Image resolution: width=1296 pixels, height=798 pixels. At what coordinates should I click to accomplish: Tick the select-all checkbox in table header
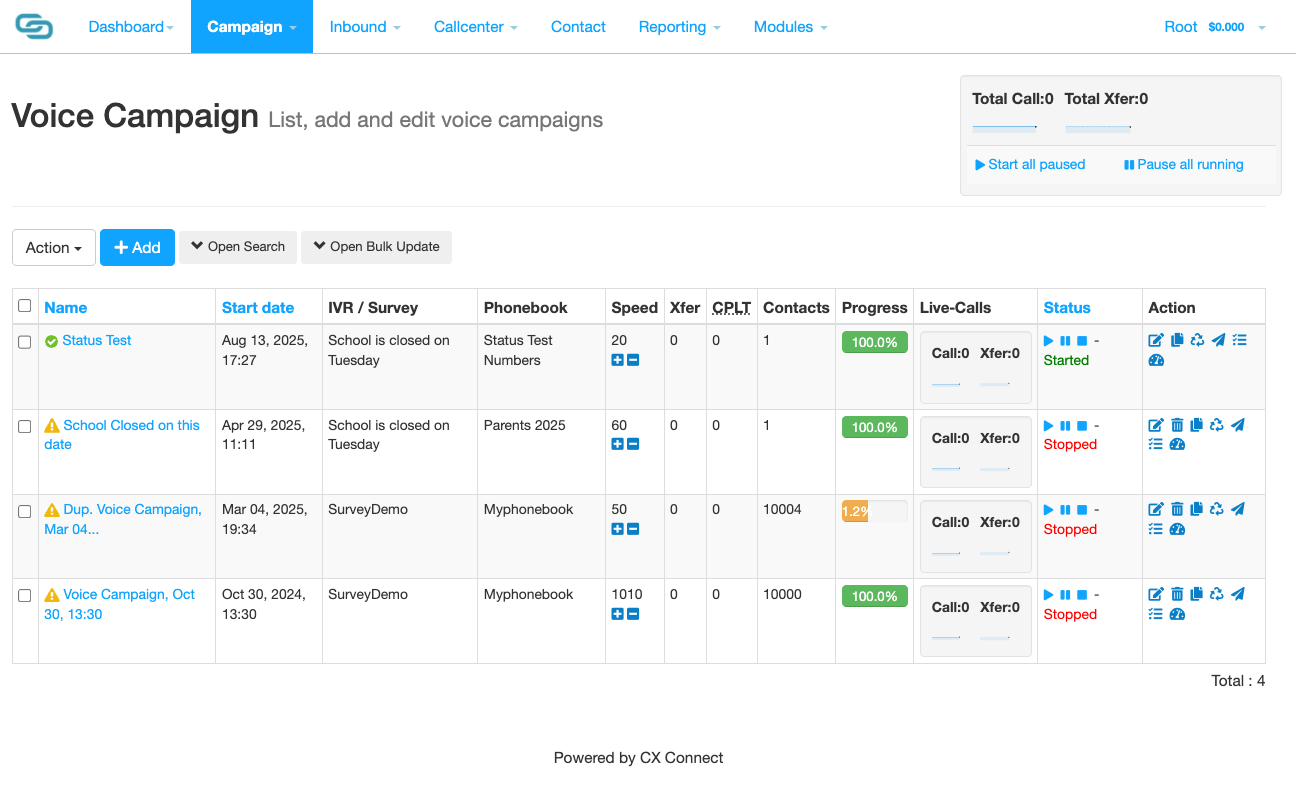point(25,306)
